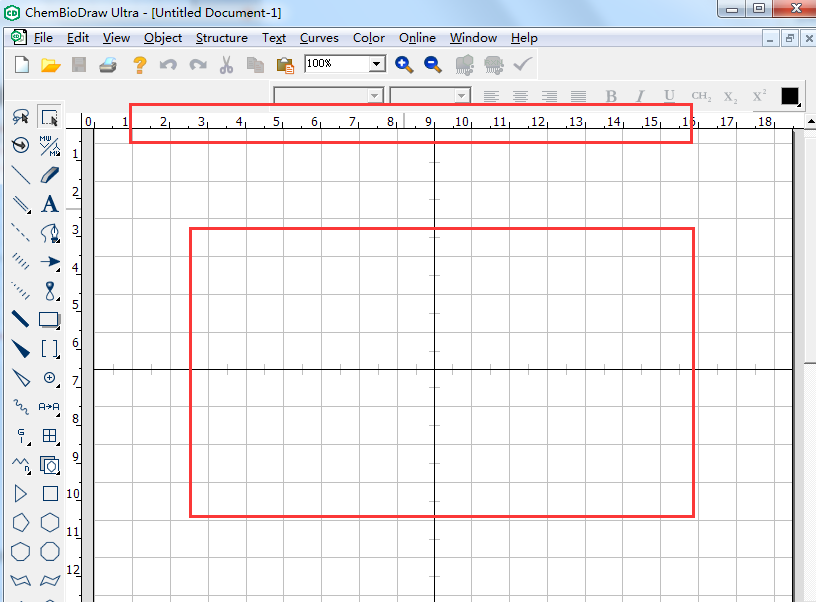Pick the Structure Perspective rotation tool
This screenshot has height=602, width=816.
pos(21,145)
